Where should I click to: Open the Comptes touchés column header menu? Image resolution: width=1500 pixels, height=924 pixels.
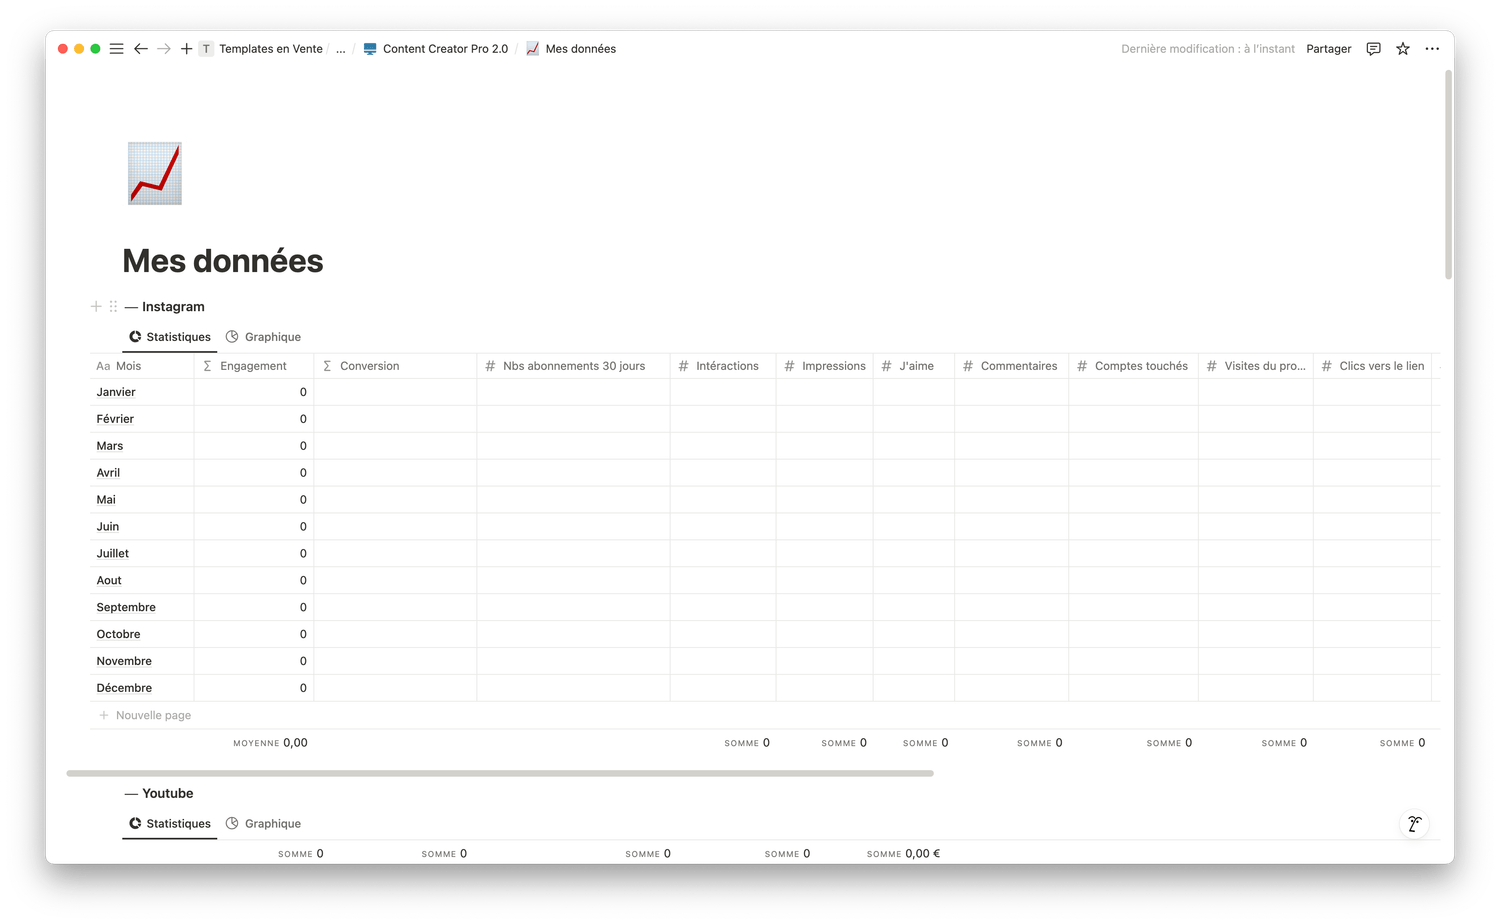point(1133,366)
